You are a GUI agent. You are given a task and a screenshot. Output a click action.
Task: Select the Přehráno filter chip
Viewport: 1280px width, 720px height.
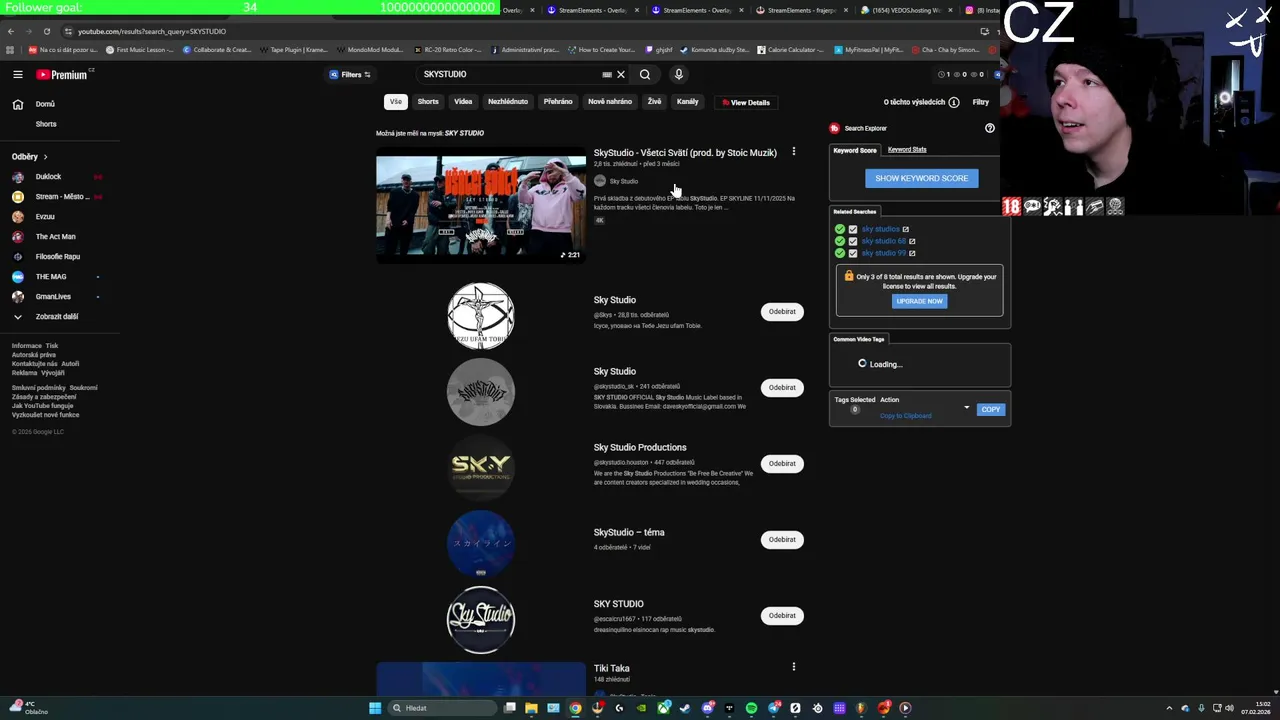coord(558,102)
